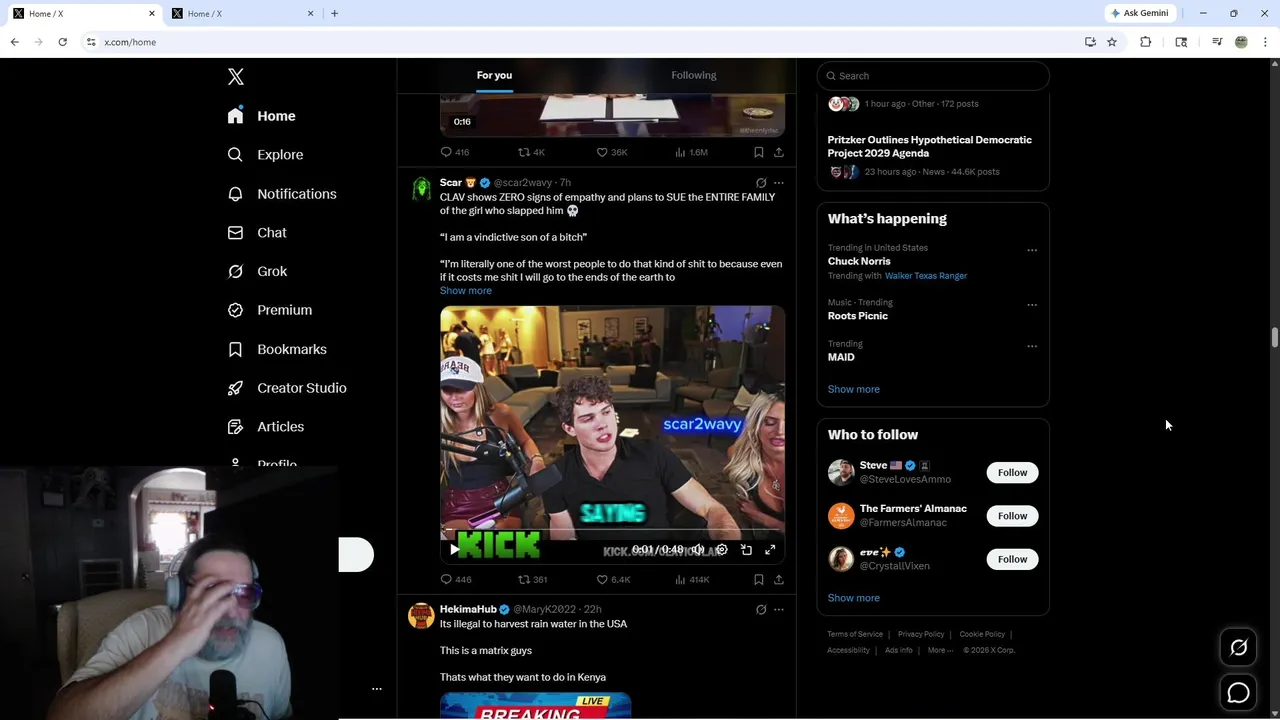Share the top post with 36K likes
This screenshot has width=1280, height=720.
(x=779, y=152)
